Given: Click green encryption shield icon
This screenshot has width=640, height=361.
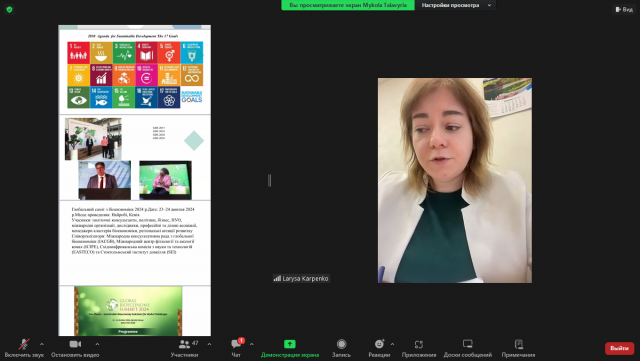Looking at the screenshot, I should coord(9,9).
